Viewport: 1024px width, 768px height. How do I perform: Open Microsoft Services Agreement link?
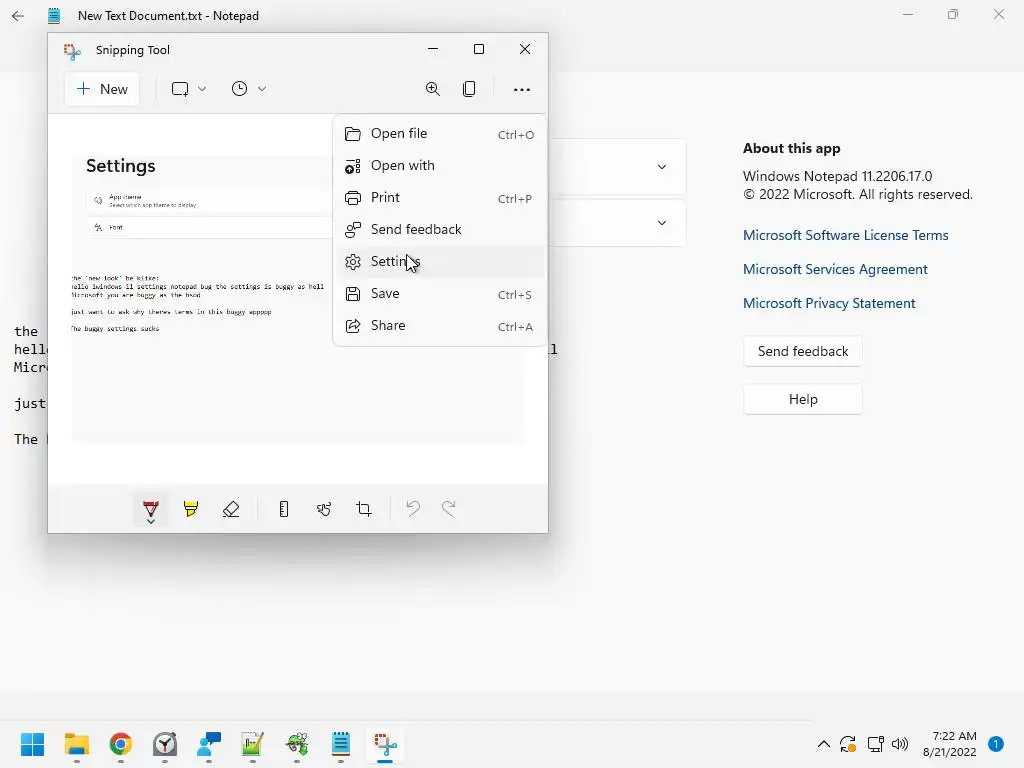[835, 270]
